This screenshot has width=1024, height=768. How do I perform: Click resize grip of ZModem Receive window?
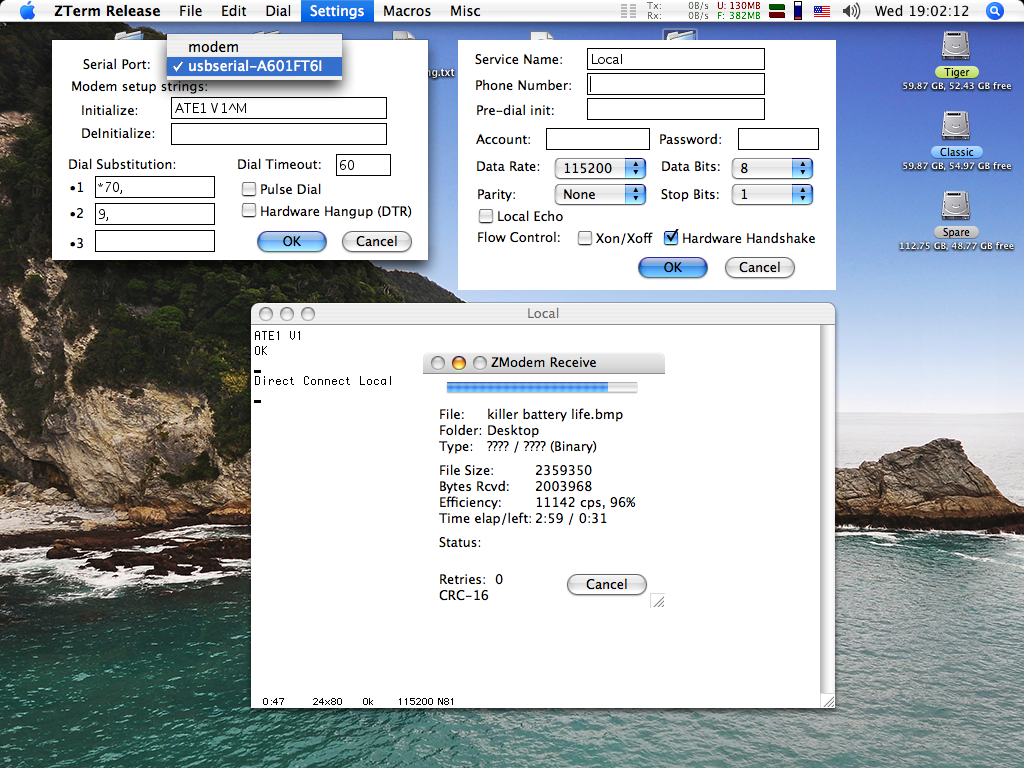(658, 601)
